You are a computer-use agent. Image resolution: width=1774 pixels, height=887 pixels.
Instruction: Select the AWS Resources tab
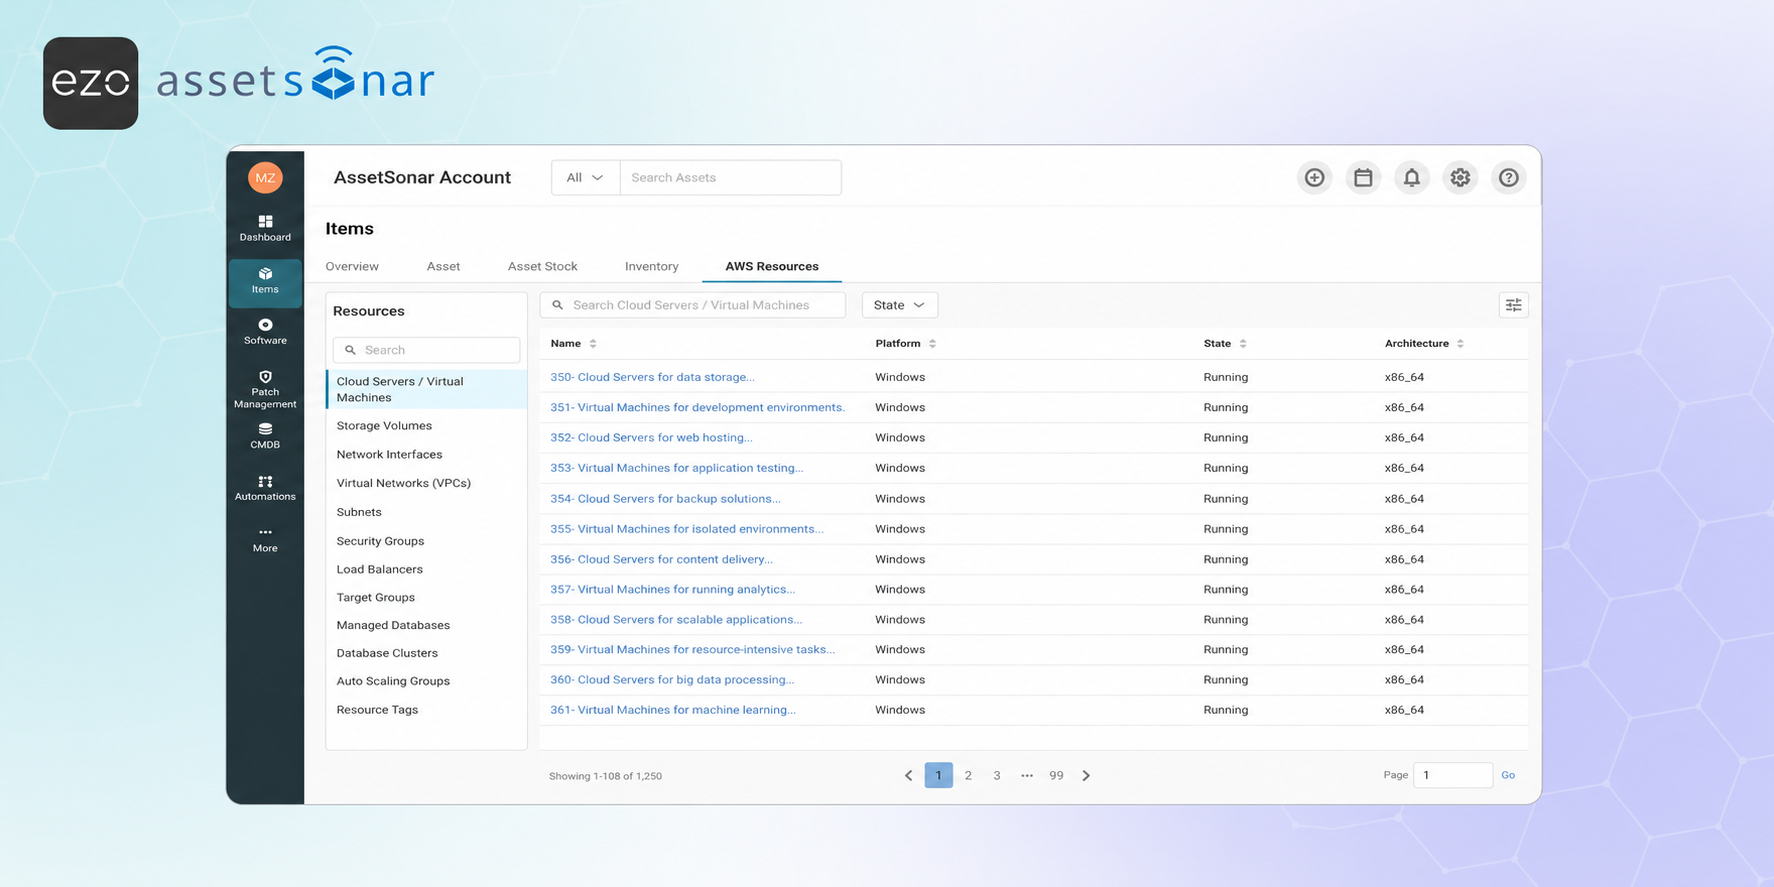[771, 266]
